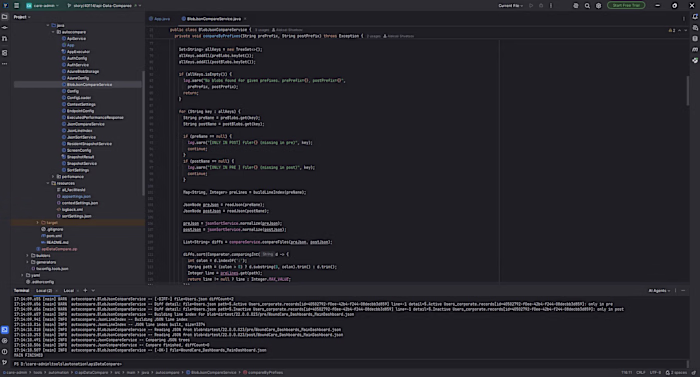Open the Maven tool window

[695, 50]
